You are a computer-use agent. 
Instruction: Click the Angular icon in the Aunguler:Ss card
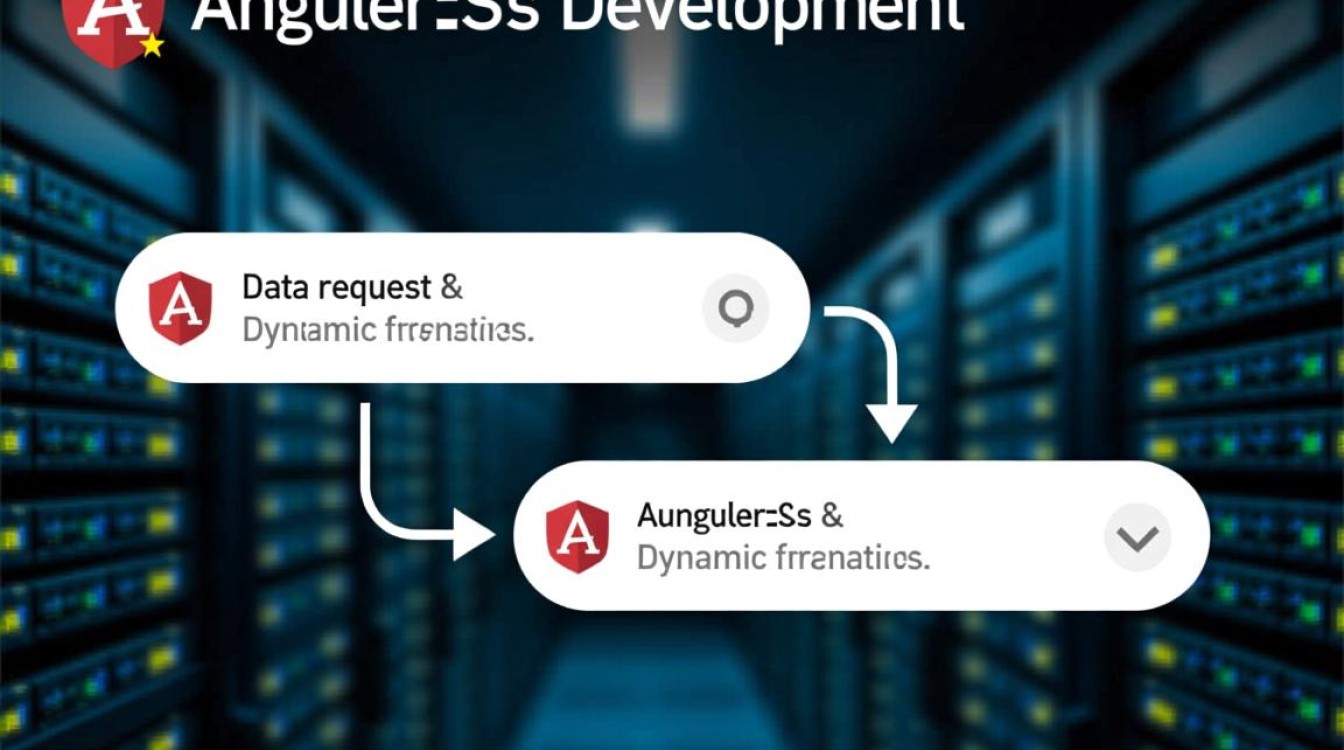(x=578, y=536)
